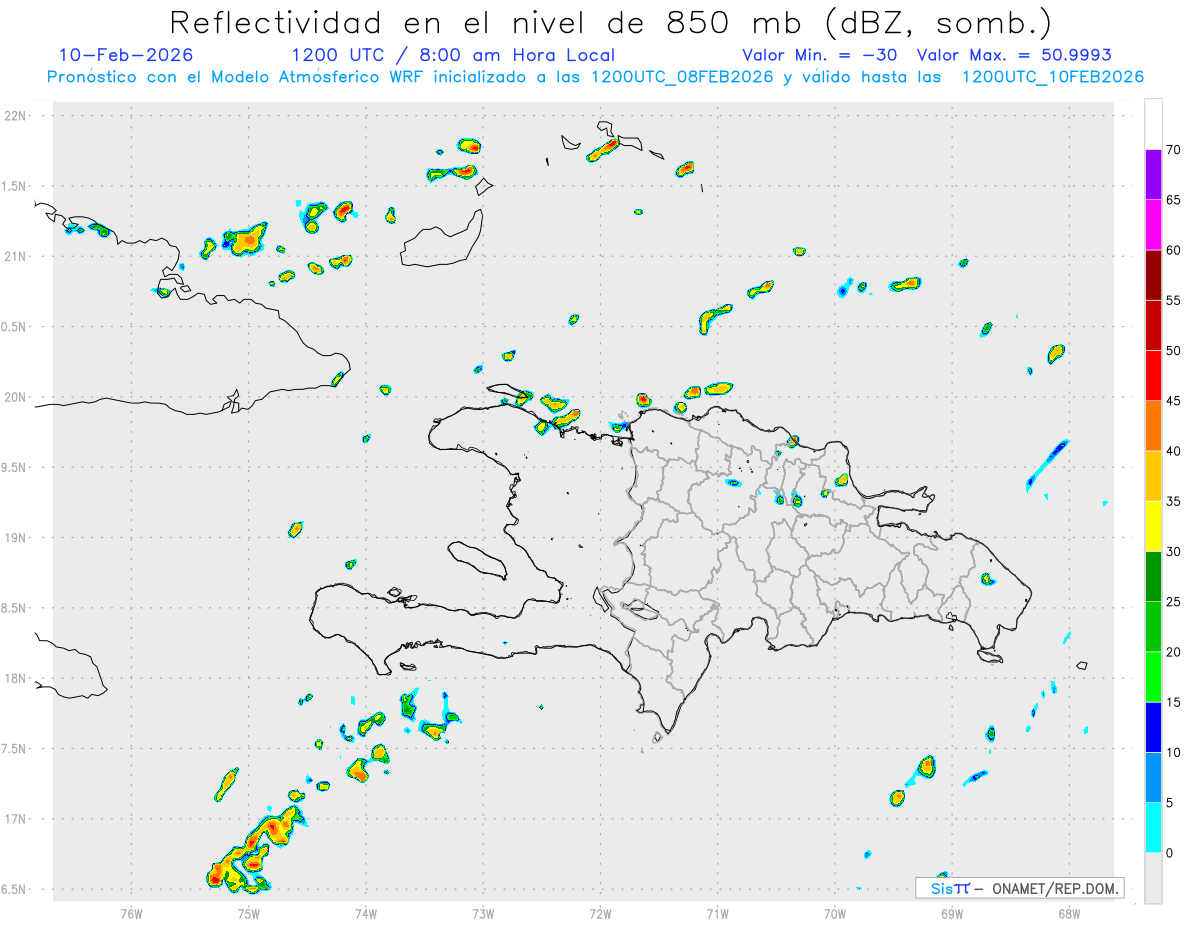Click the date label '10-Feb-2026'
1200x927 pixels.
(x=126, y=55)
